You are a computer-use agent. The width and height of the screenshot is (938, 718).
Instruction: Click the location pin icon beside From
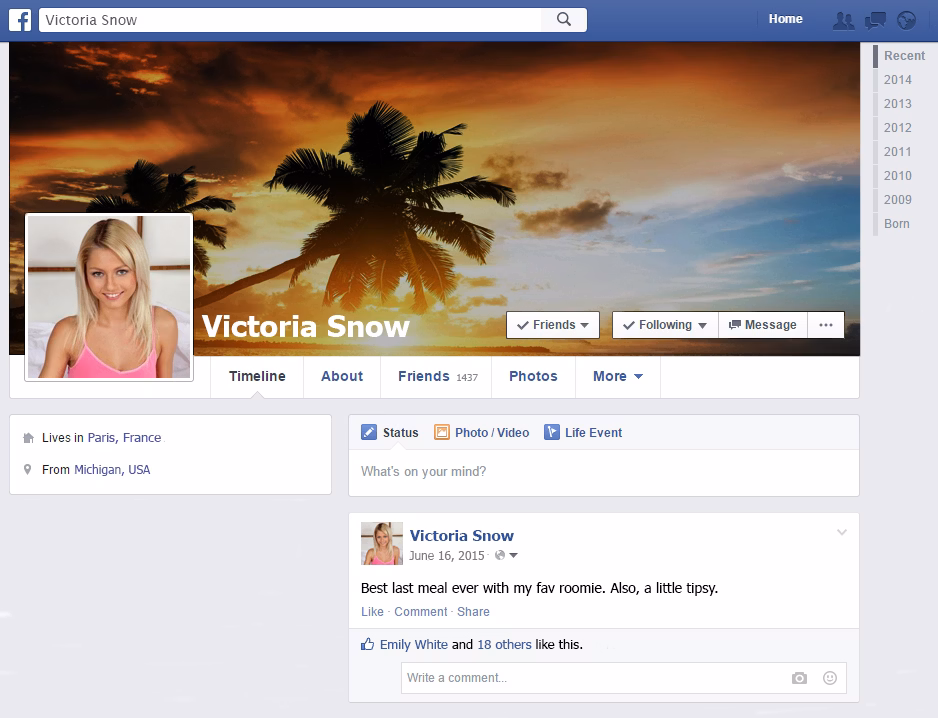click(28, 469)
